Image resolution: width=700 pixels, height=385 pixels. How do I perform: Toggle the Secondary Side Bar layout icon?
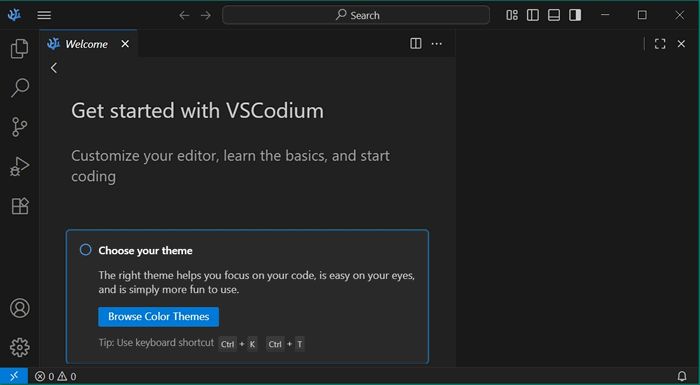tap(575, 15)
